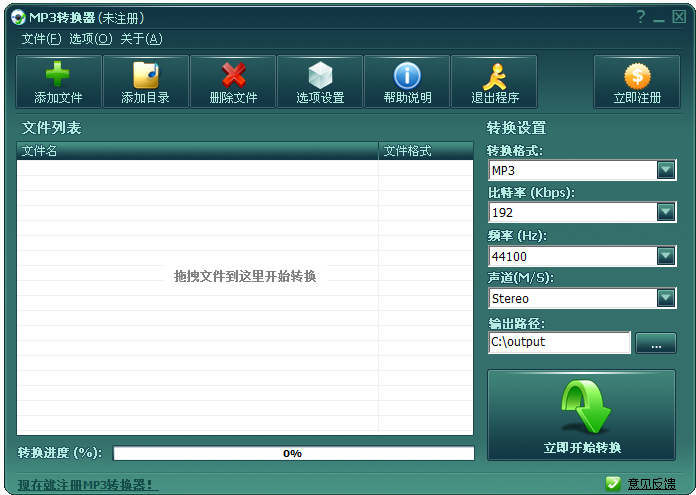
Task: Open Help (帮助说明) info icon
Action: [x=407, y=76]
